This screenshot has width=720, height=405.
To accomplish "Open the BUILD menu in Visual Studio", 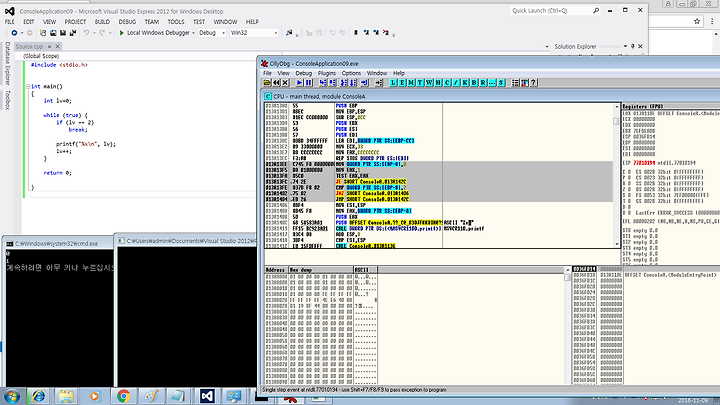I will (x=102, y=22).
